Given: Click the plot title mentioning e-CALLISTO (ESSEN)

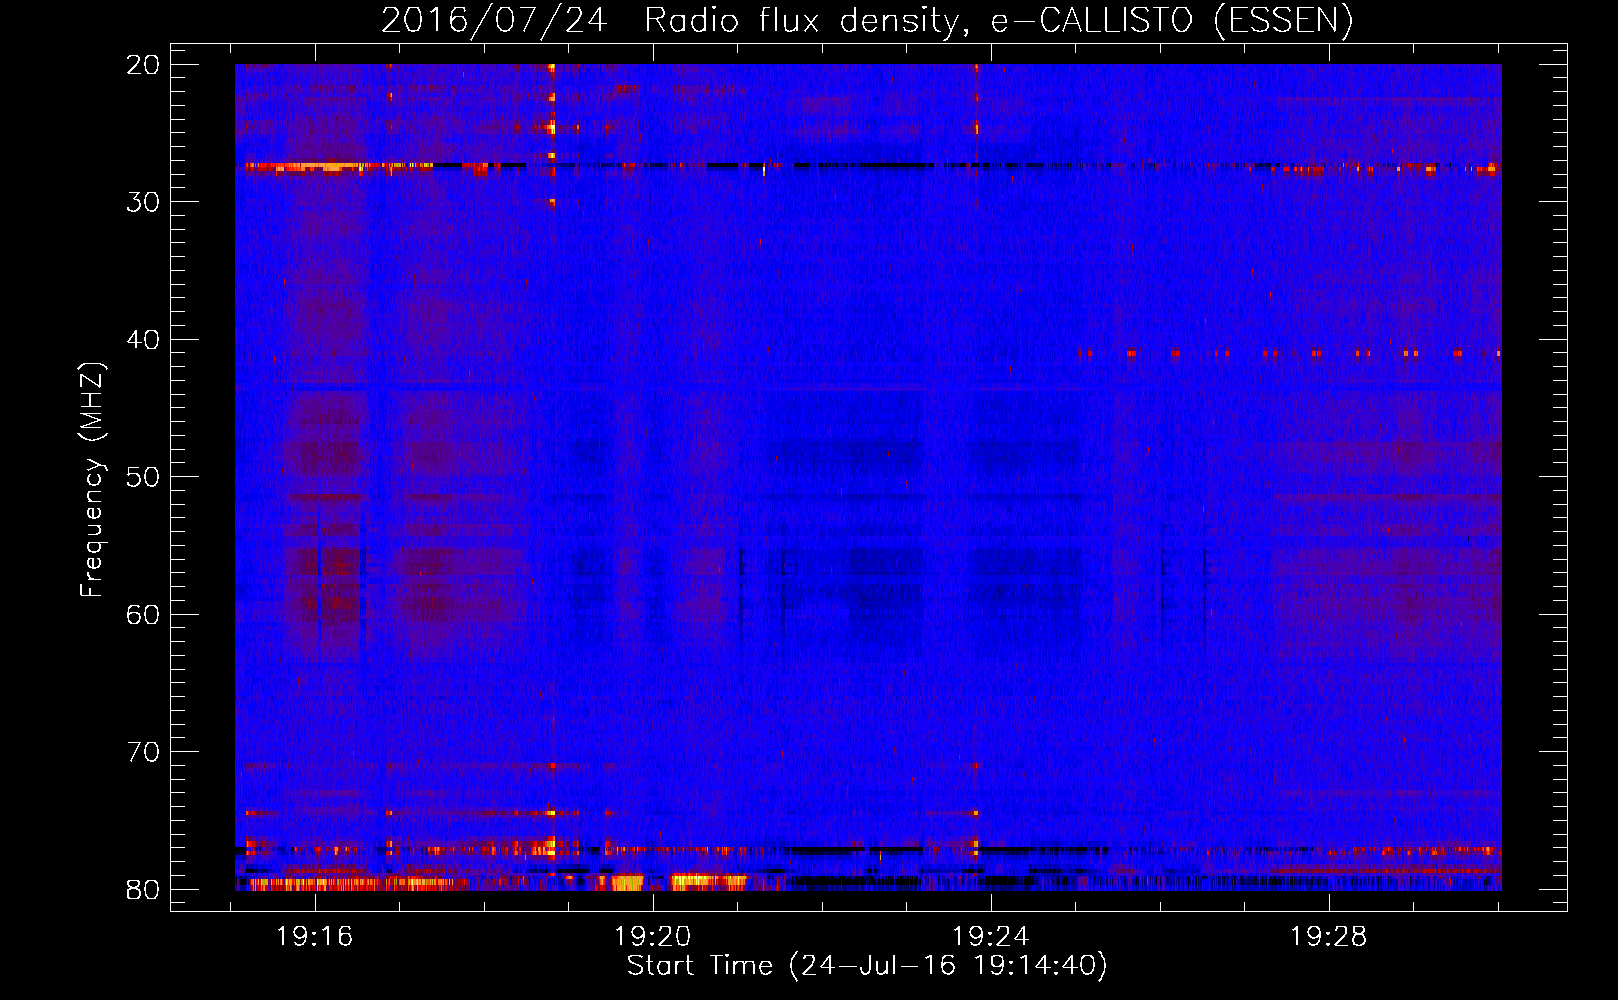Looking at the screenshot, I should tap(867, 21).
